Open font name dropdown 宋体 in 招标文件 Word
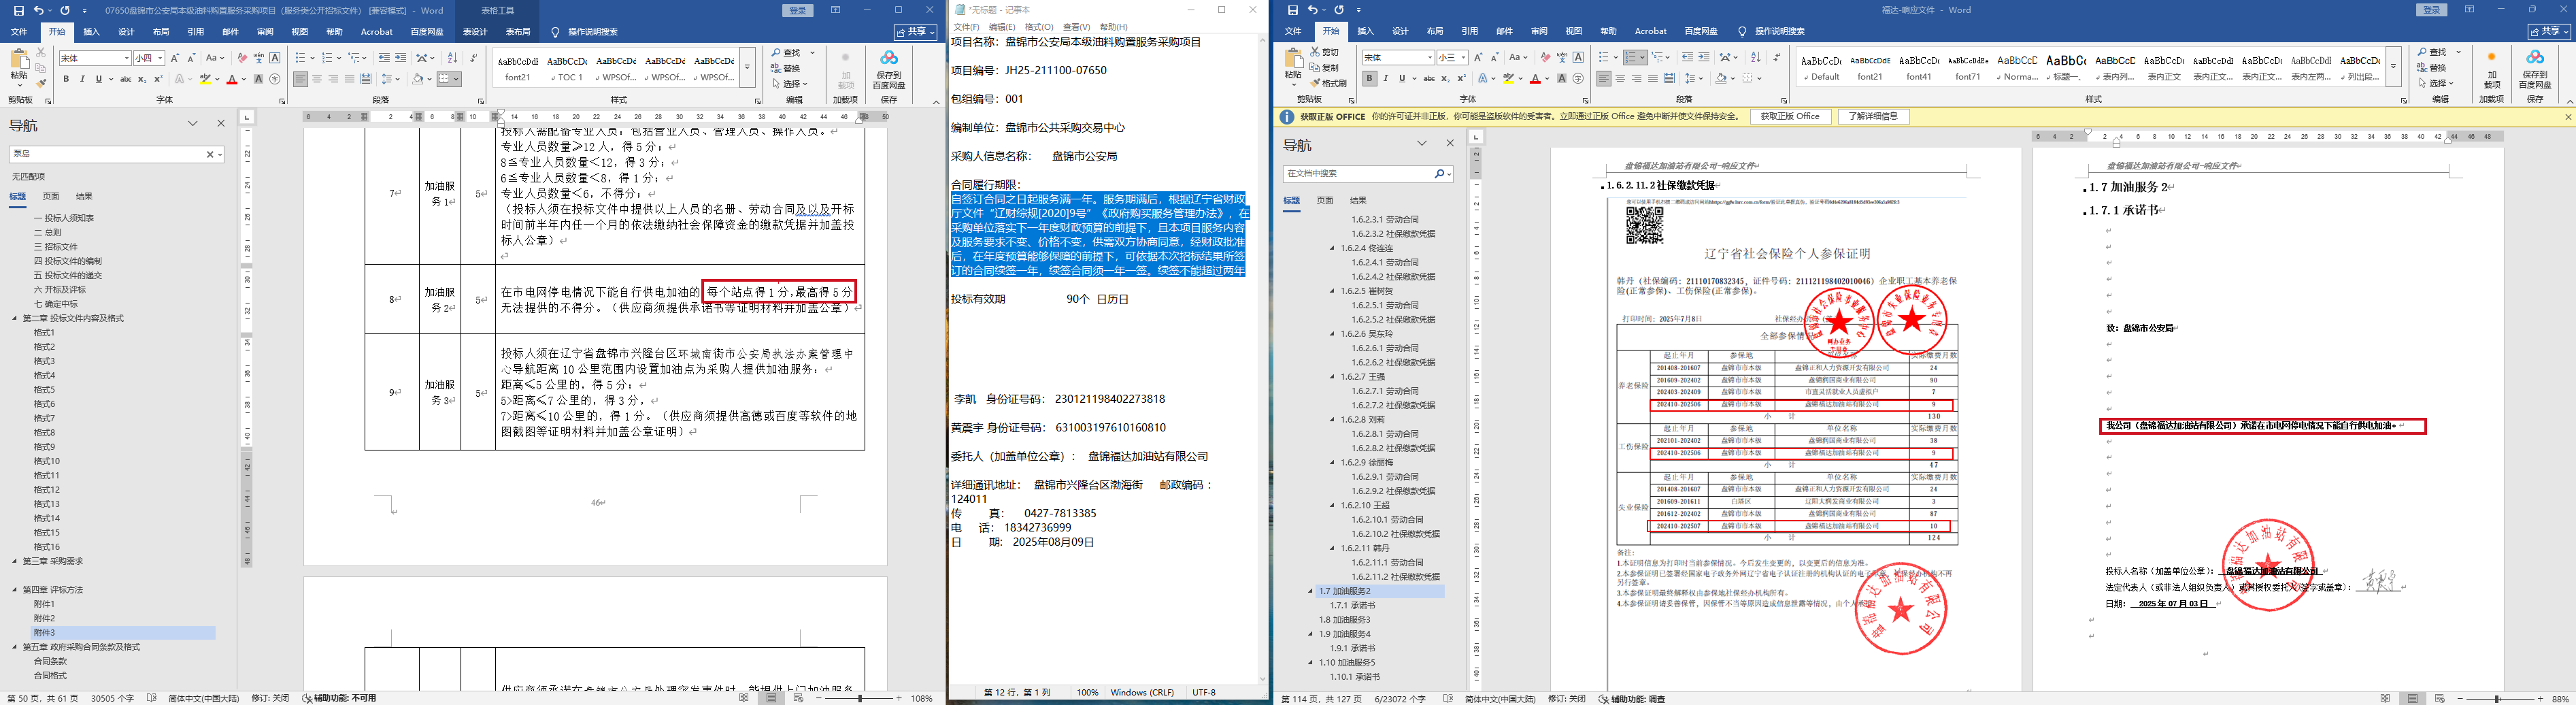The height and width of the screenshot is (705, 2576). pyautogui.click(x=126, y=59)
